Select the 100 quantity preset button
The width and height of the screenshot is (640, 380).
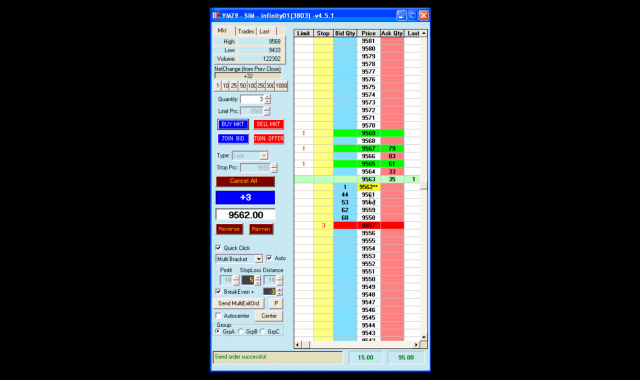[252, 86]
